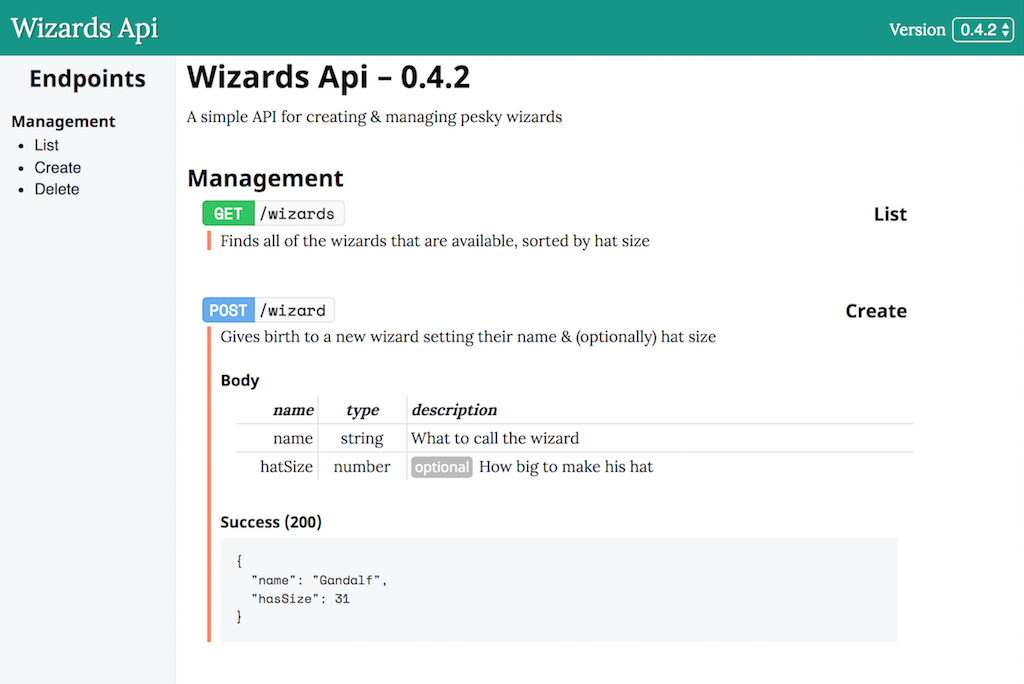The image size is (1024, 684).
Task: Open the Version 0.4.2 dropdown
Action: pyautogui.click(x=983, y=30)
